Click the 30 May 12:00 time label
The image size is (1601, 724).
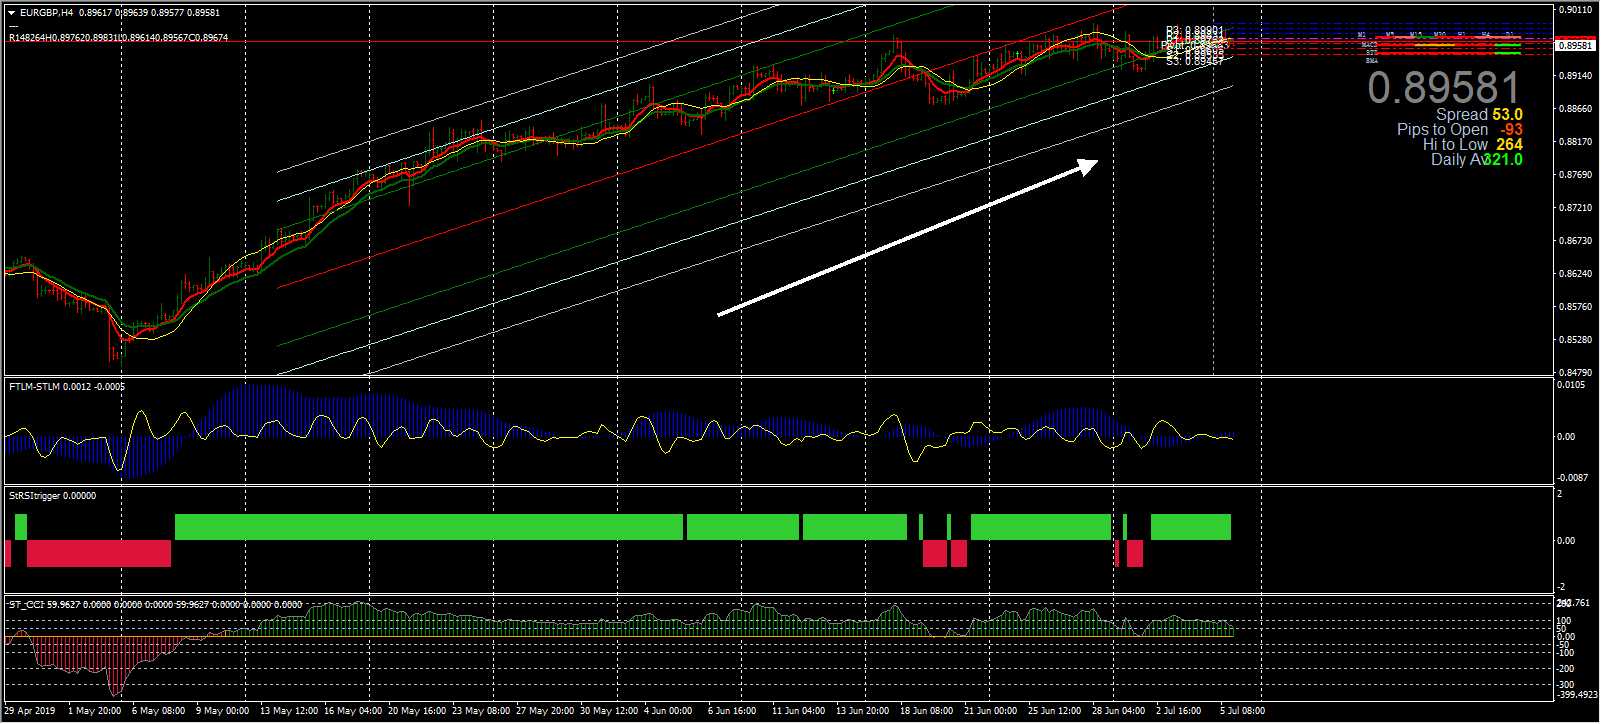pos(609,711)
